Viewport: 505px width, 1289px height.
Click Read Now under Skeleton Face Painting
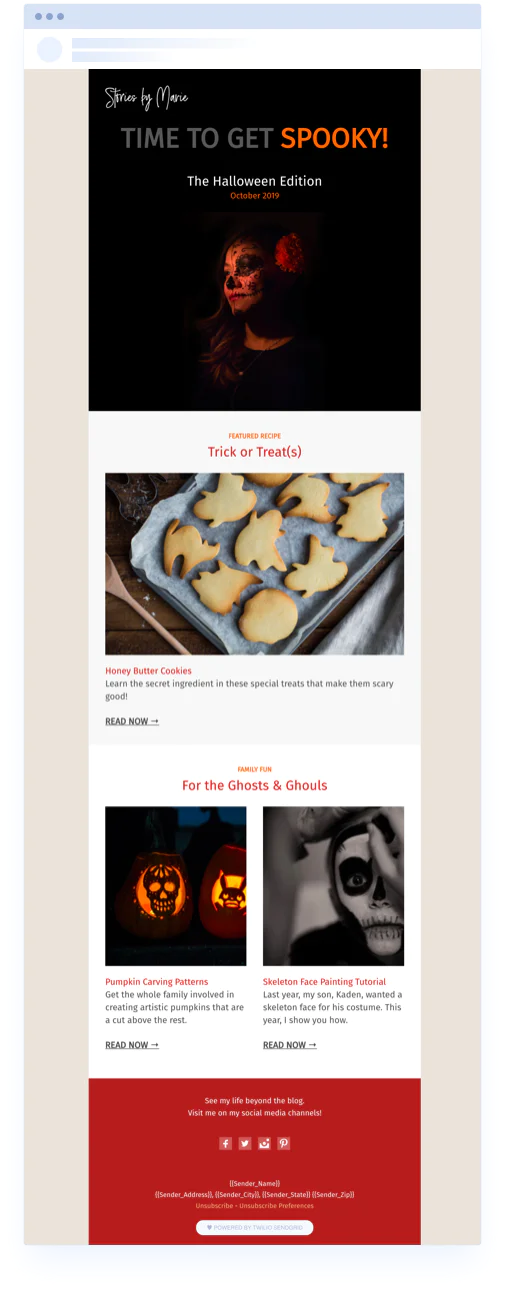(290, 1045)
